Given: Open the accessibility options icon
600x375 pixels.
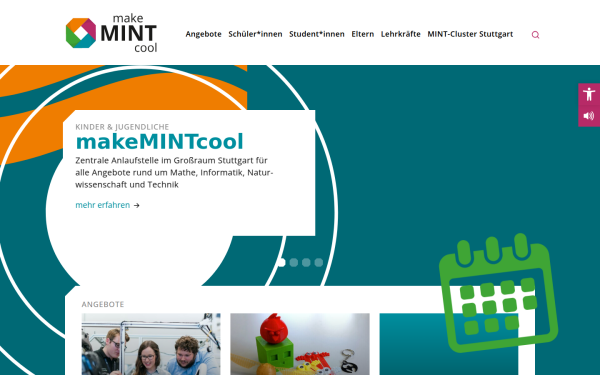Looking at the screenshot, I should [x=589, y=94].
